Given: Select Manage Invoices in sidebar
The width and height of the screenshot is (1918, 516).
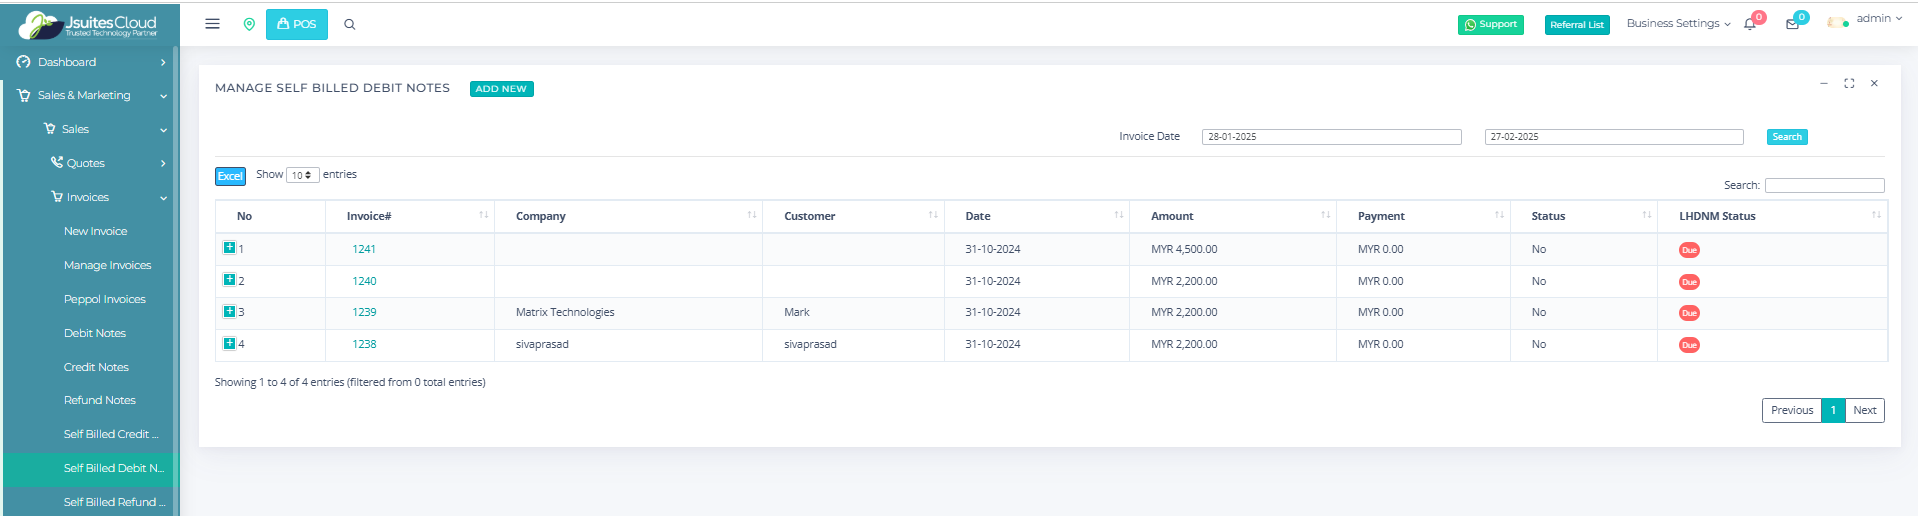Looking at the screenshot, I should (x=107, y=265).
